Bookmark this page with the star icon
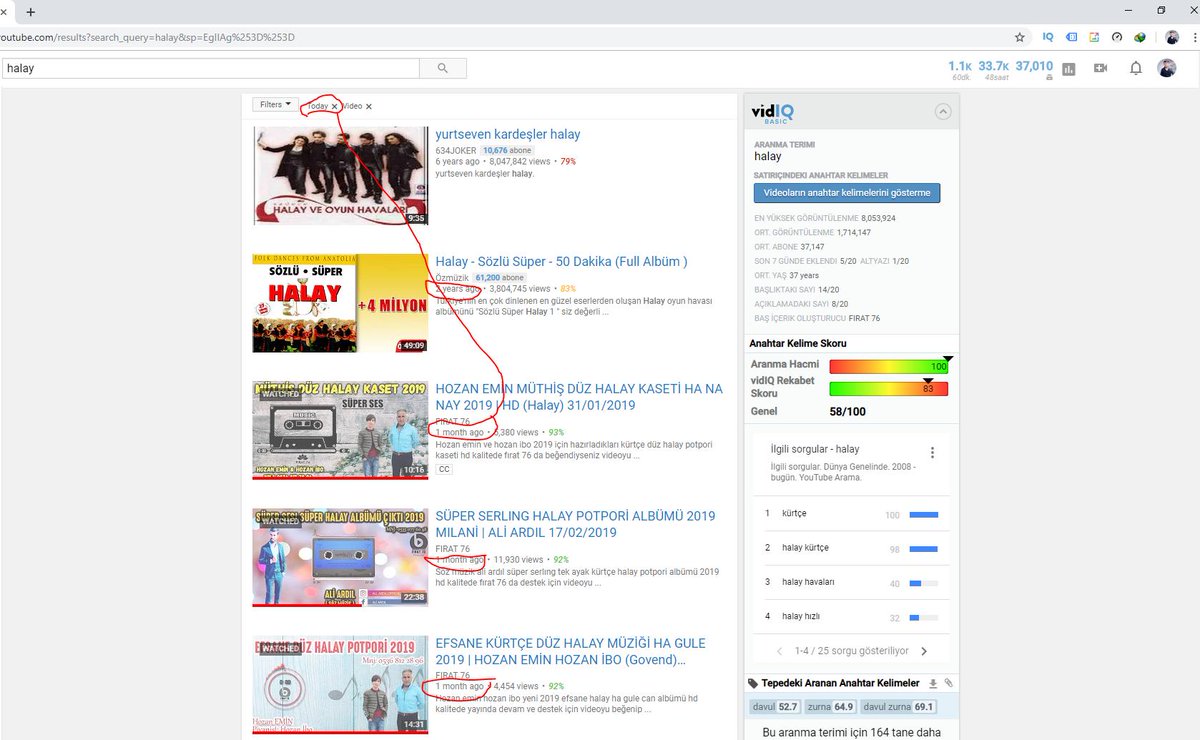Viewport: 1200px width, 740px height. [1019, 37]
